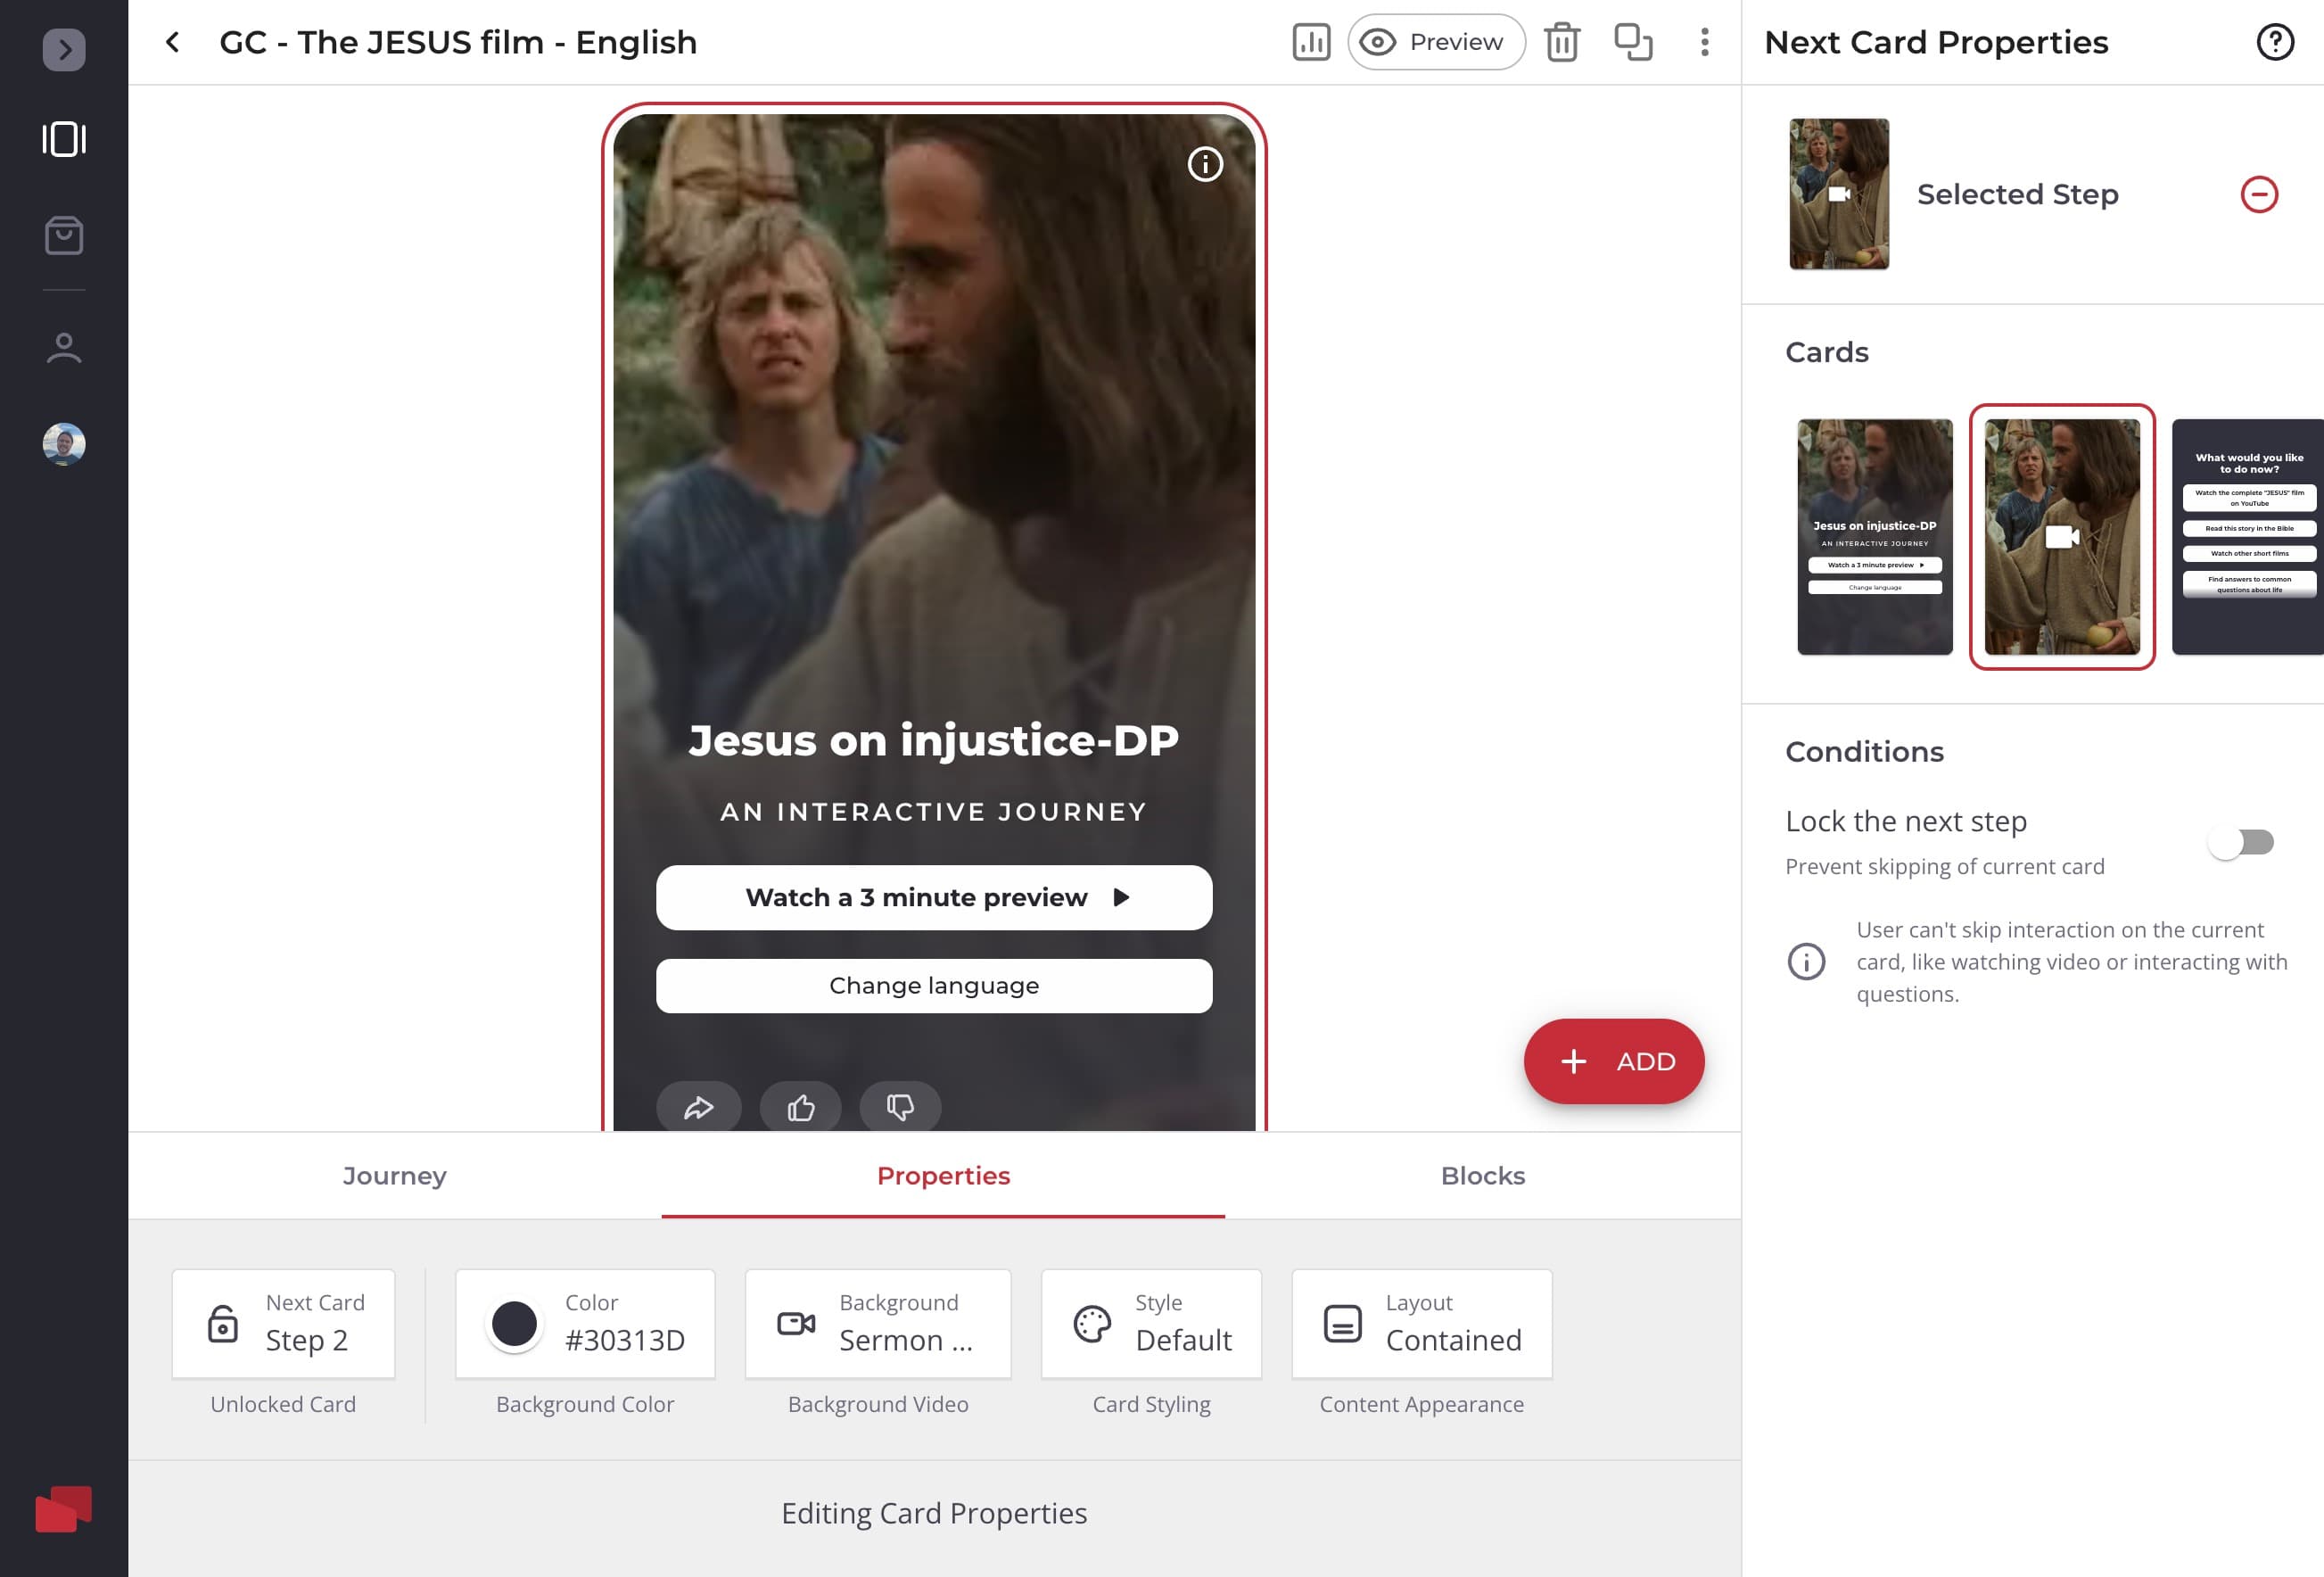The height and width of the screenshot is (1577, 2324).
Task: Click the thumbs up icon on card
Action: coord(801,1108)
